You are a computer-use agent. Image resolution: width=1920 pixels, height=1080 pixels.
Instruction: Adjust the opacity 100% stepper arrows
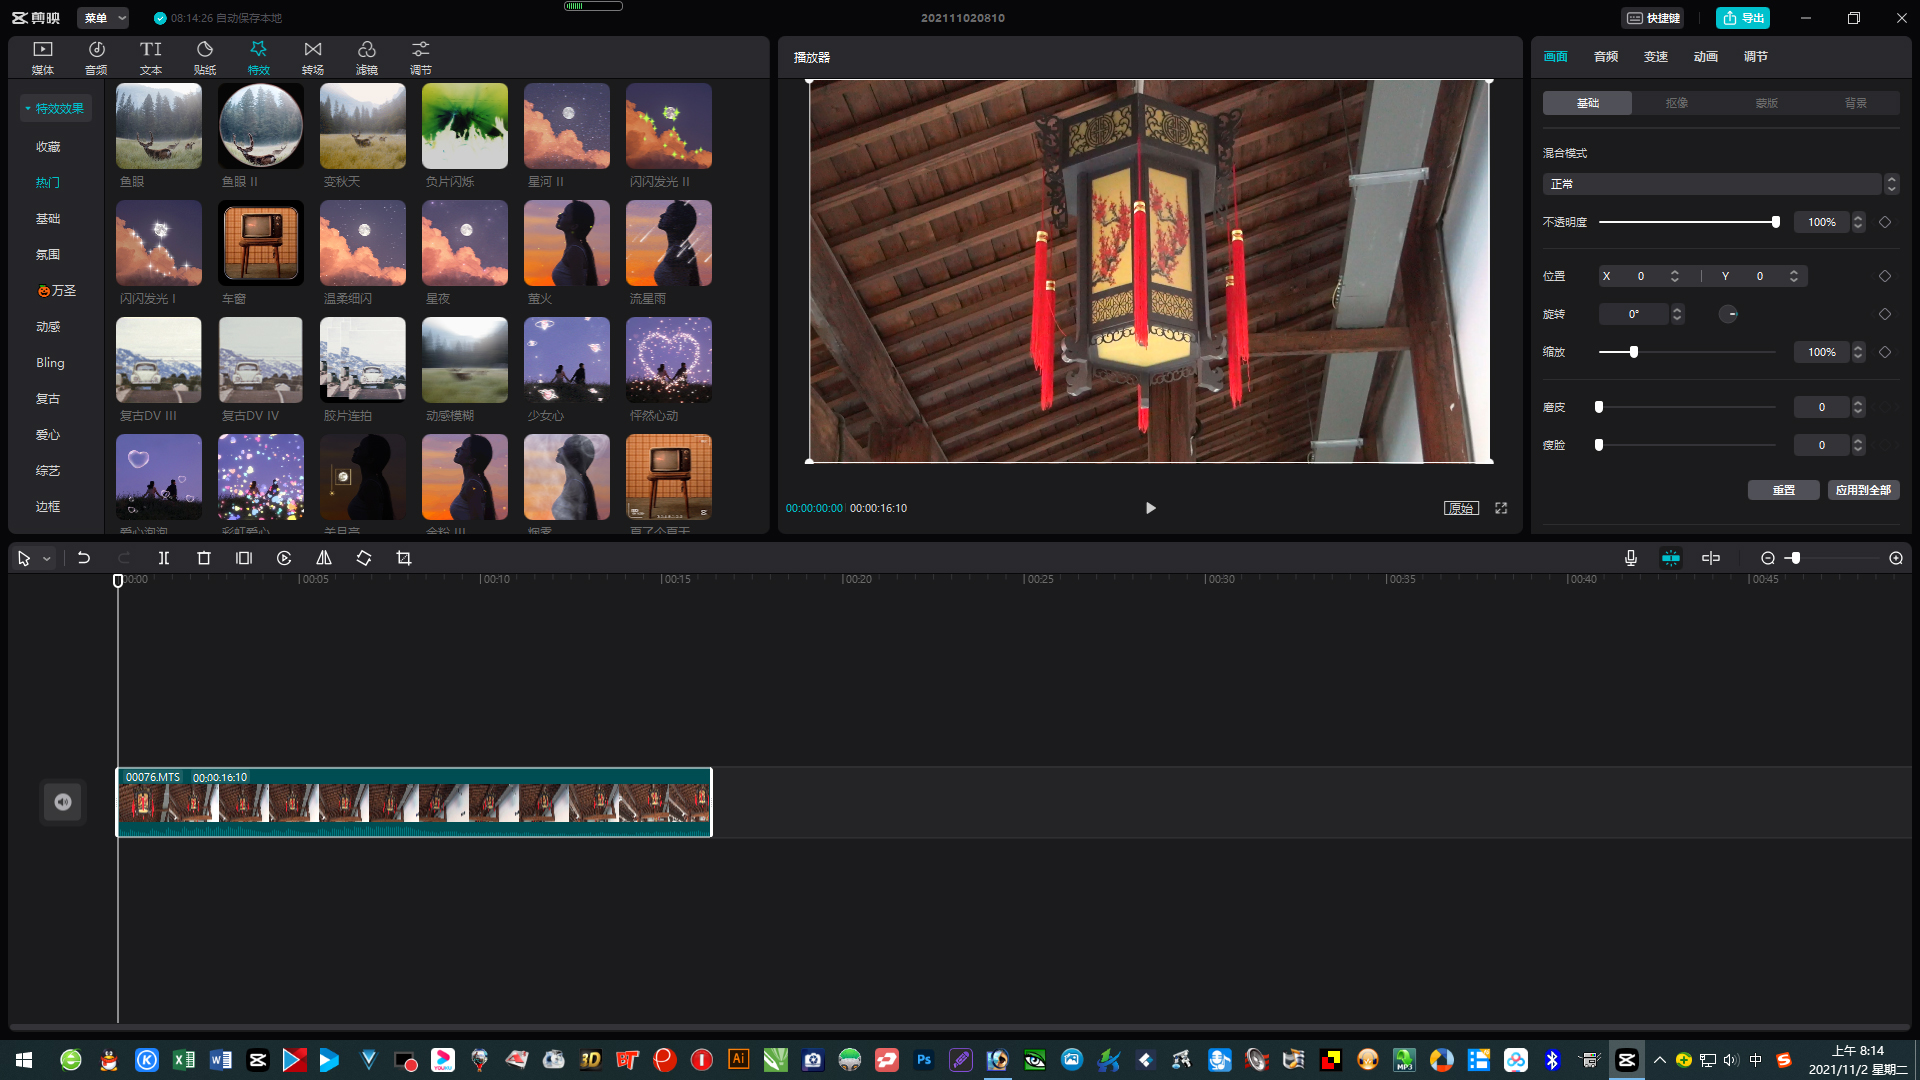tap(1858, 222)
